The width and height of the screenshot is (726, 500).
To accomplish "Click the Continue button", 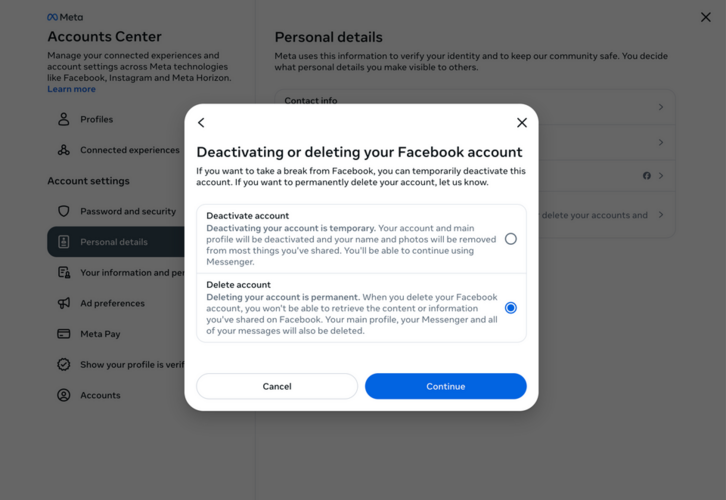I will click(445, 386).
